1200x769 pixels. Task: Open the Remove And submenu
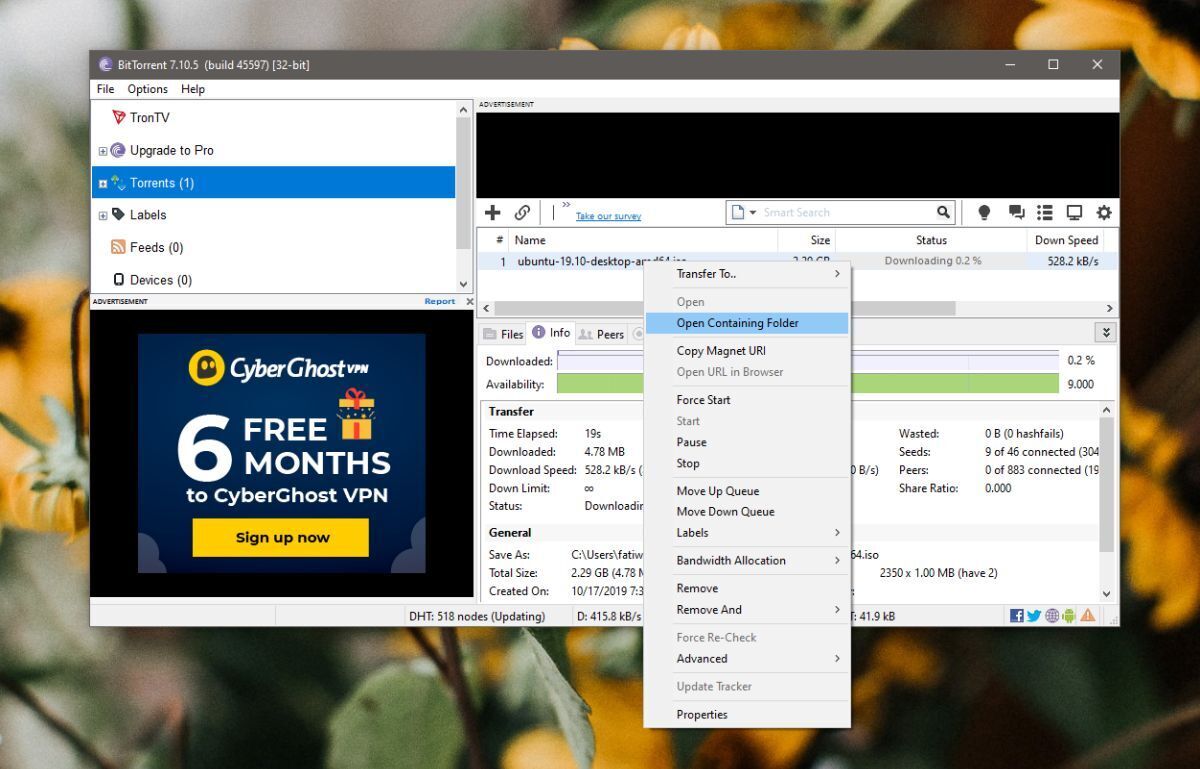click(747, 609)
